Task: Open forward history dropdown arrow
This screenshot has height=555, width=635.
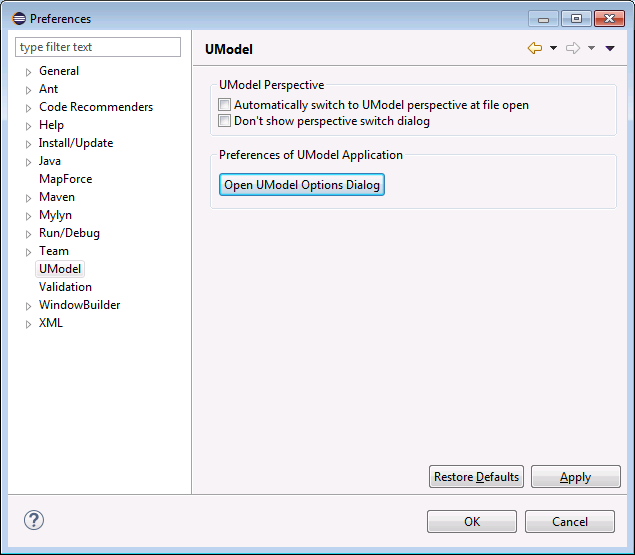Action: click(x=591, y=48)
